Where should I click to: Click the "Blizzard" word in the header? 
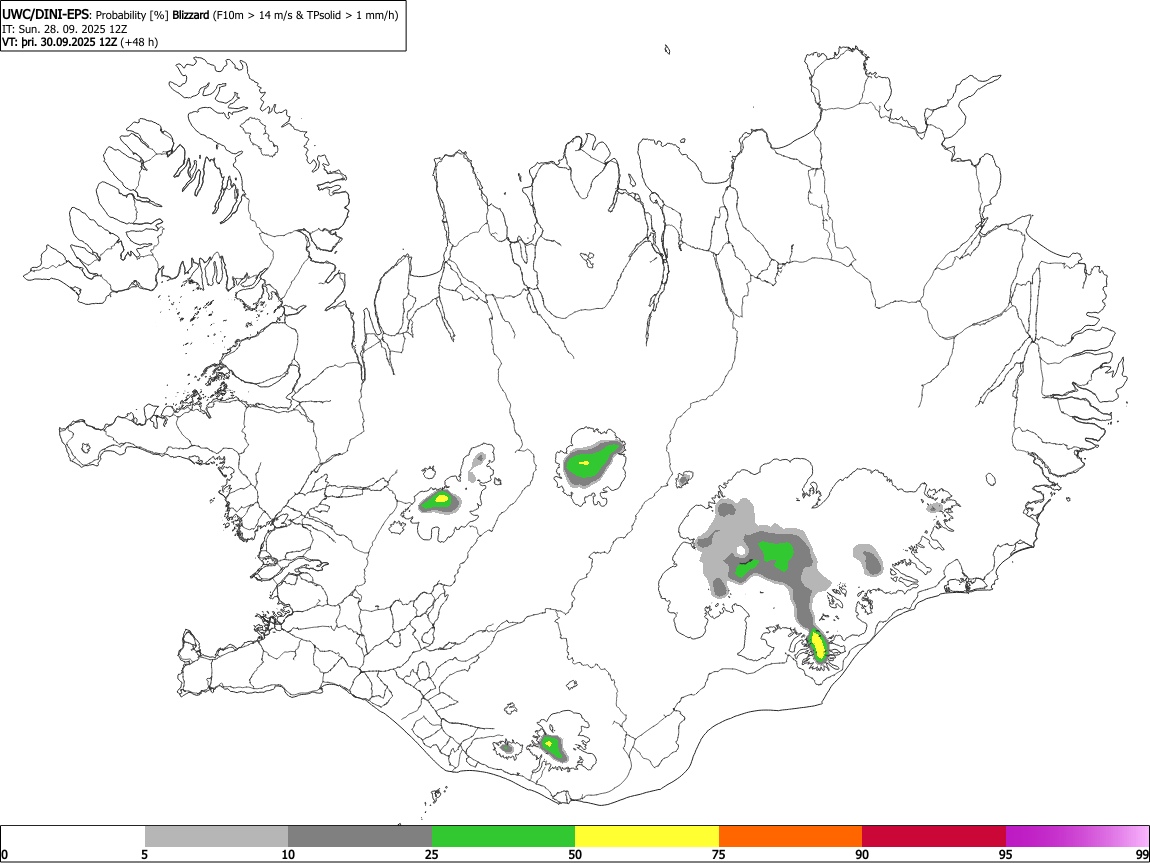click(191, 15)
